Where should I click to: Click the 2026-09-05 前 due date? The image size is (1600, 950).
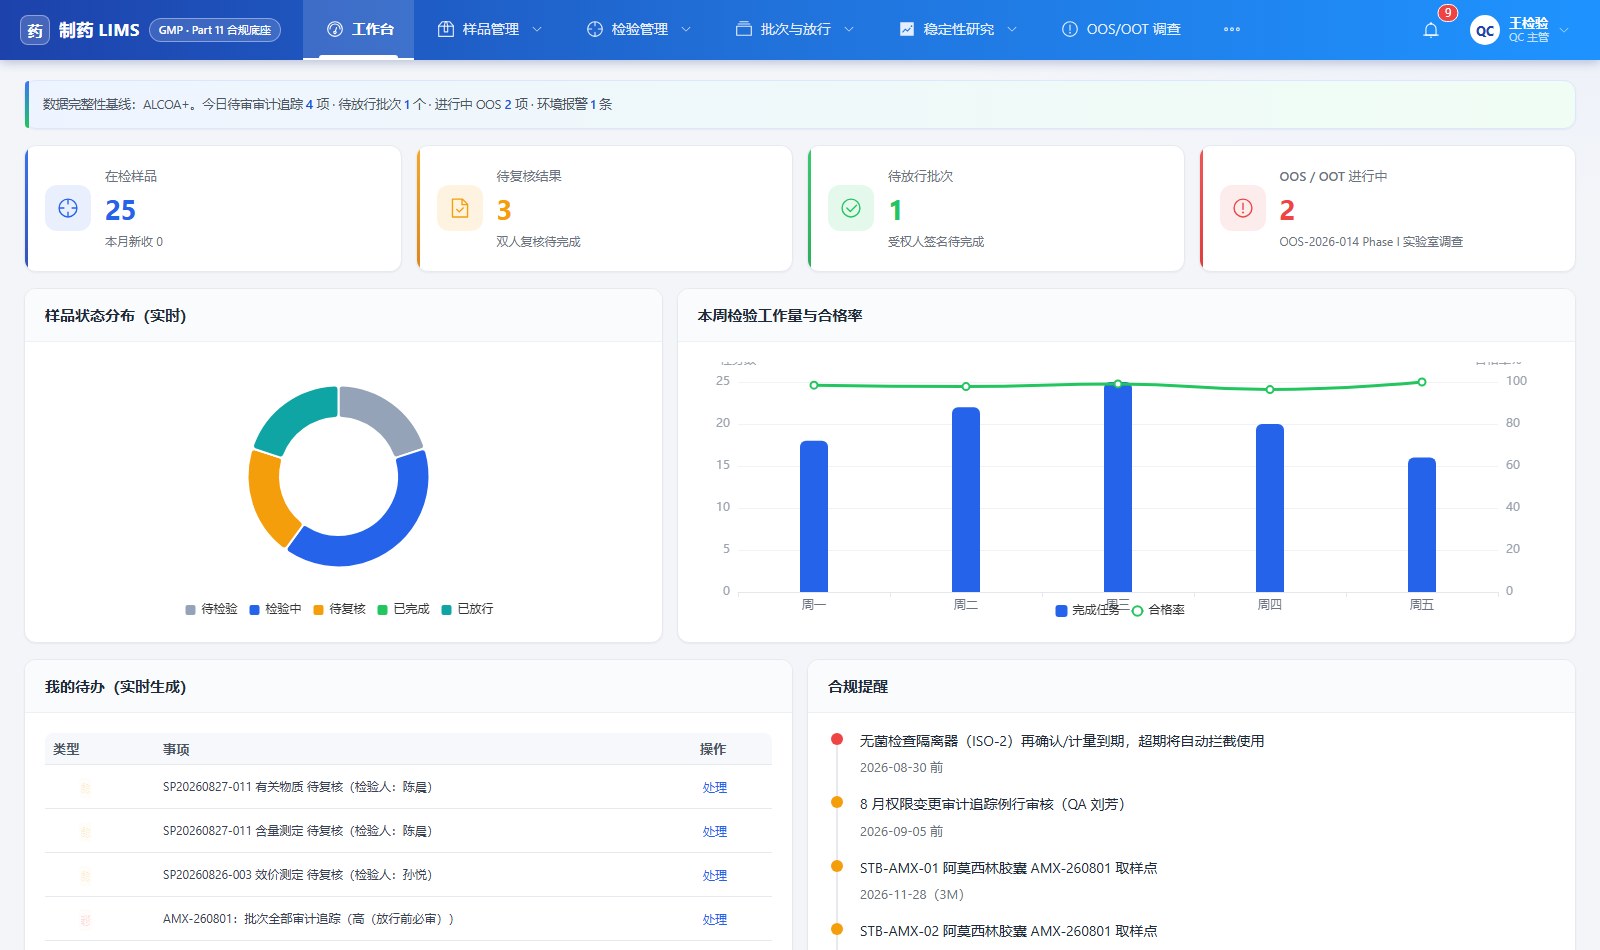pos(901,832)
